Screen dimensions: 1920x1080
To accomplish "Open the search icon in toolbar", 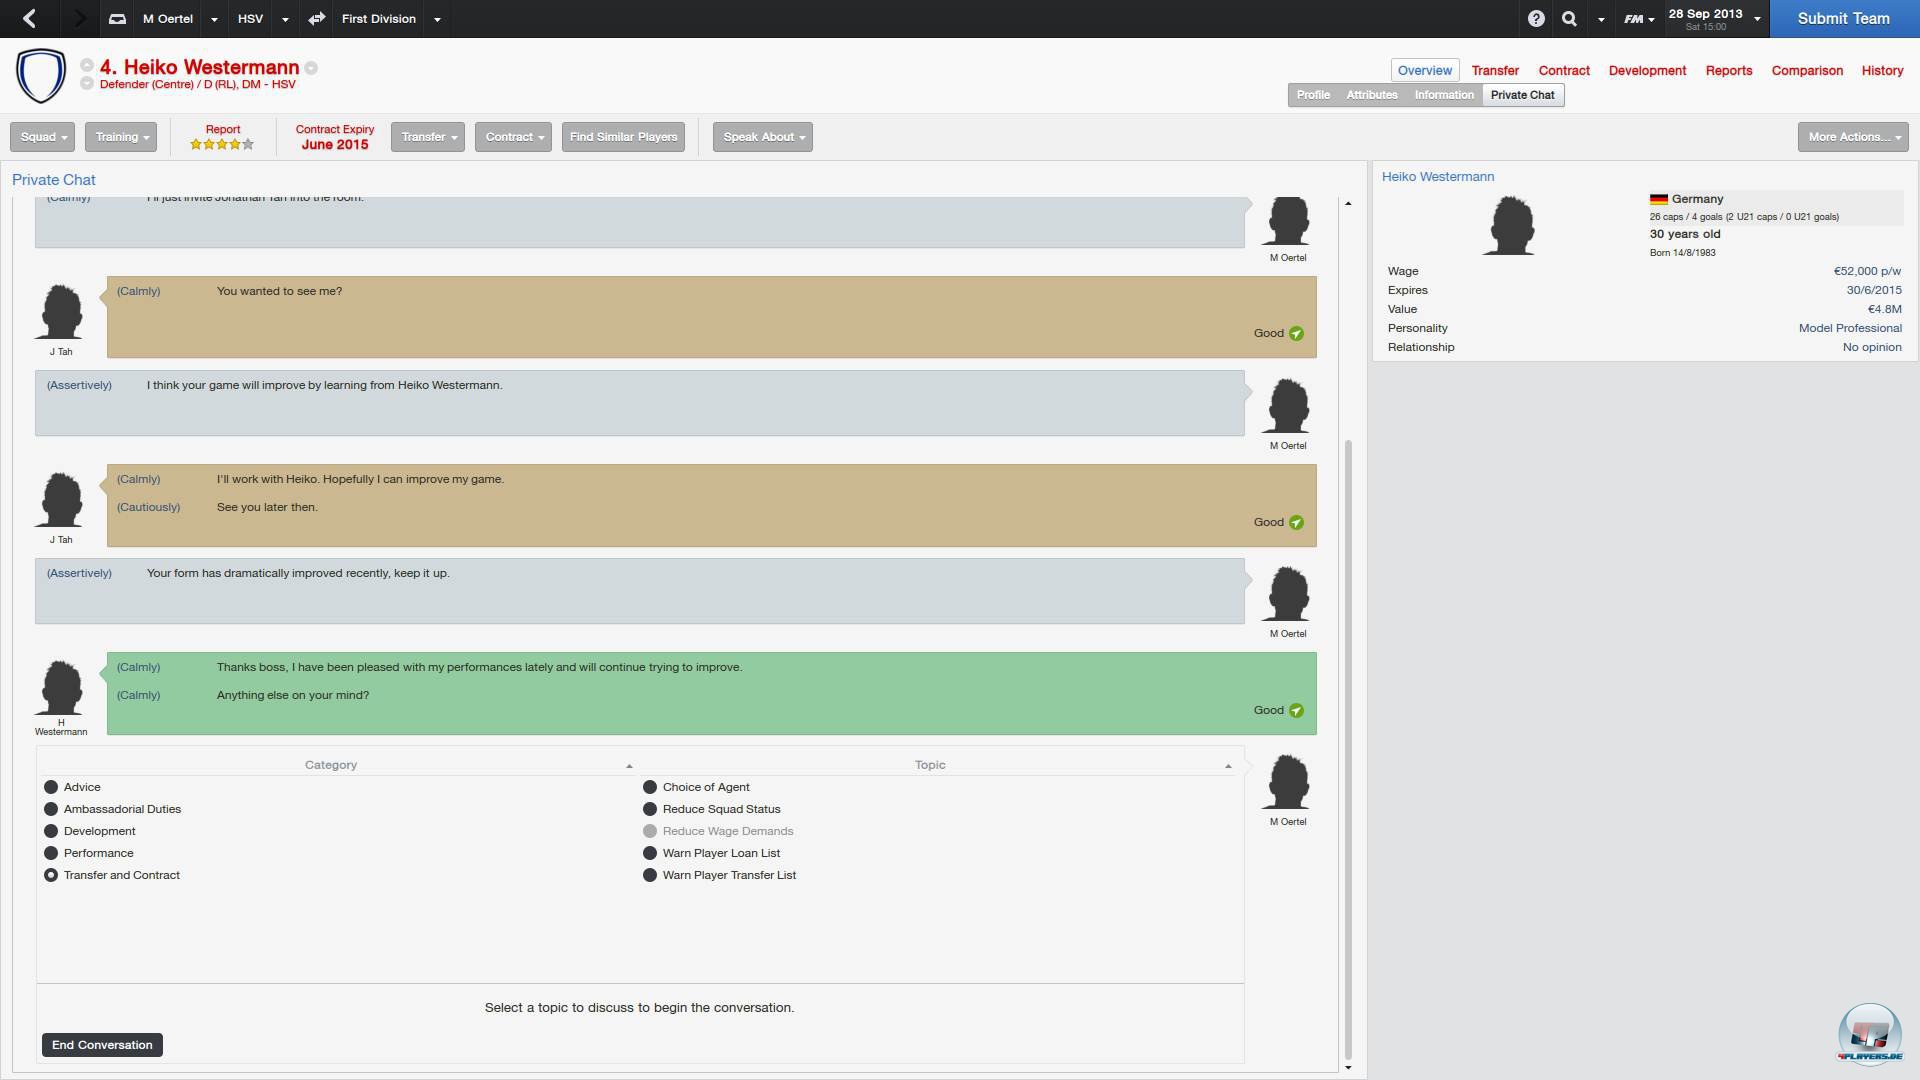I will (1569, 18).
